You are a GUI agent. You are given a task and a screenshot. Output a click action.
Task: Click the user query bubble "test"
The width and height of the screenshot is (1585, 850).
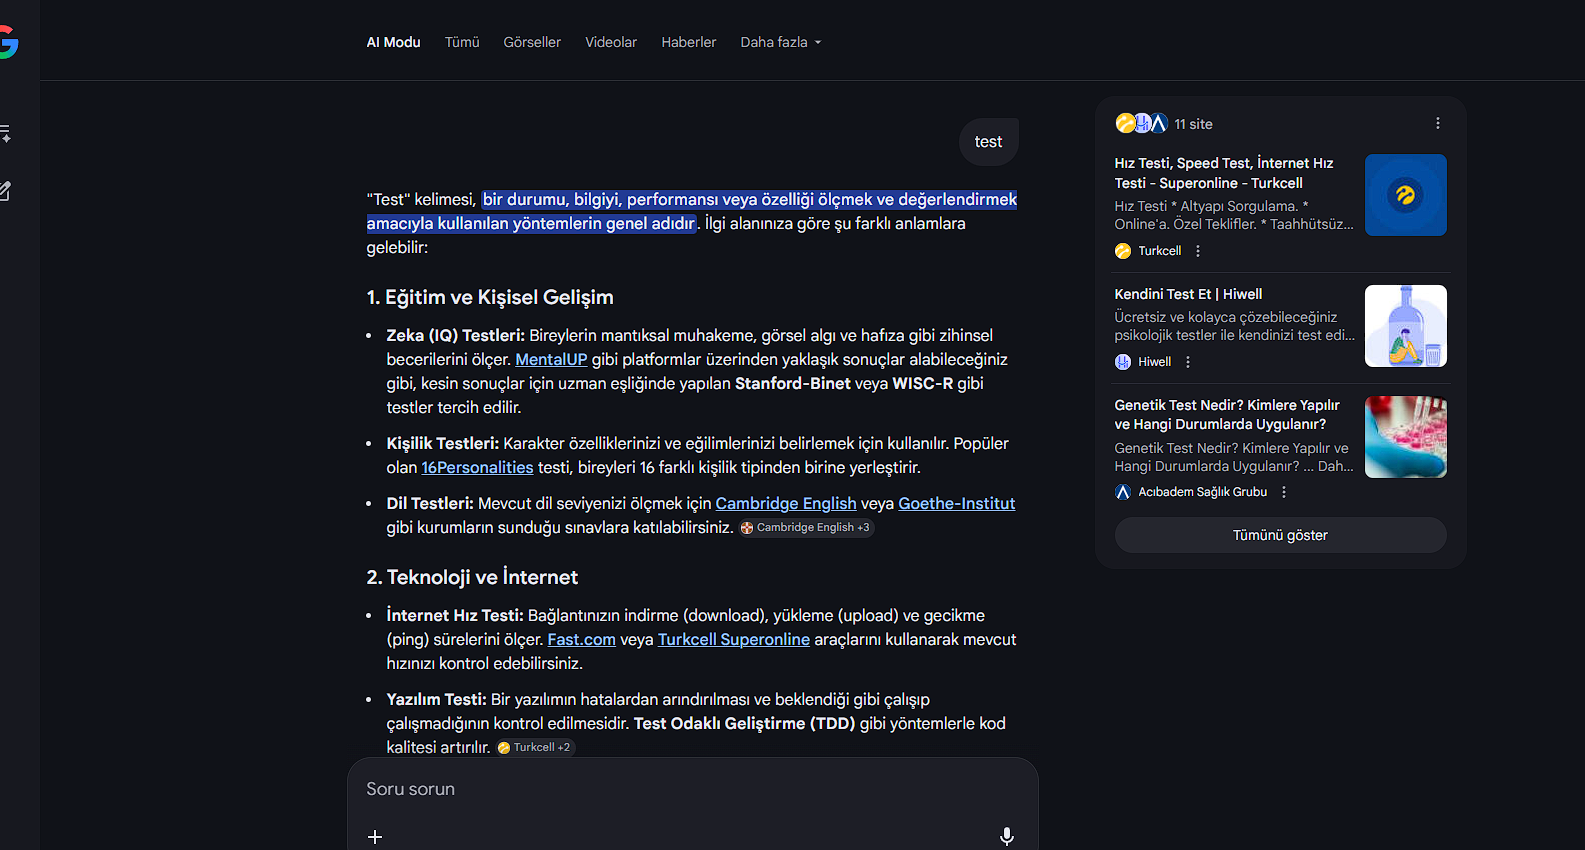coord(988,142)
